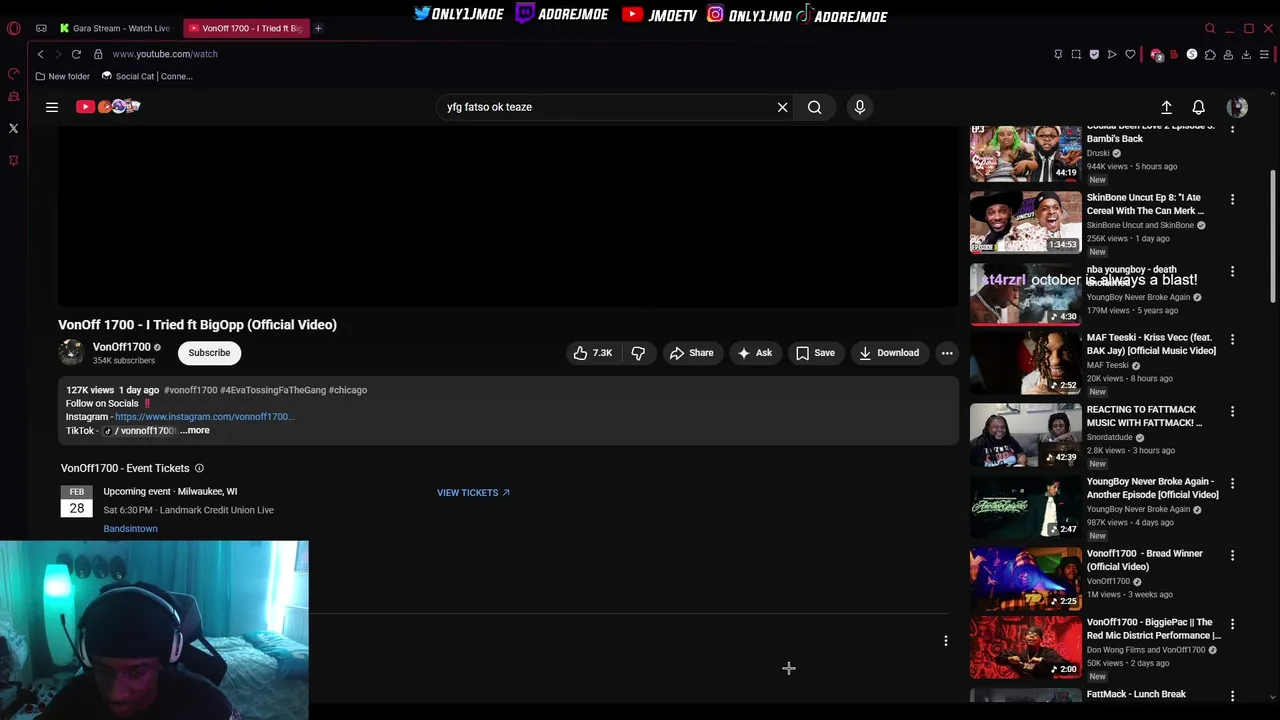
Task: Open options for nba youngboy death video
Action: click(x=1232, y=272)
